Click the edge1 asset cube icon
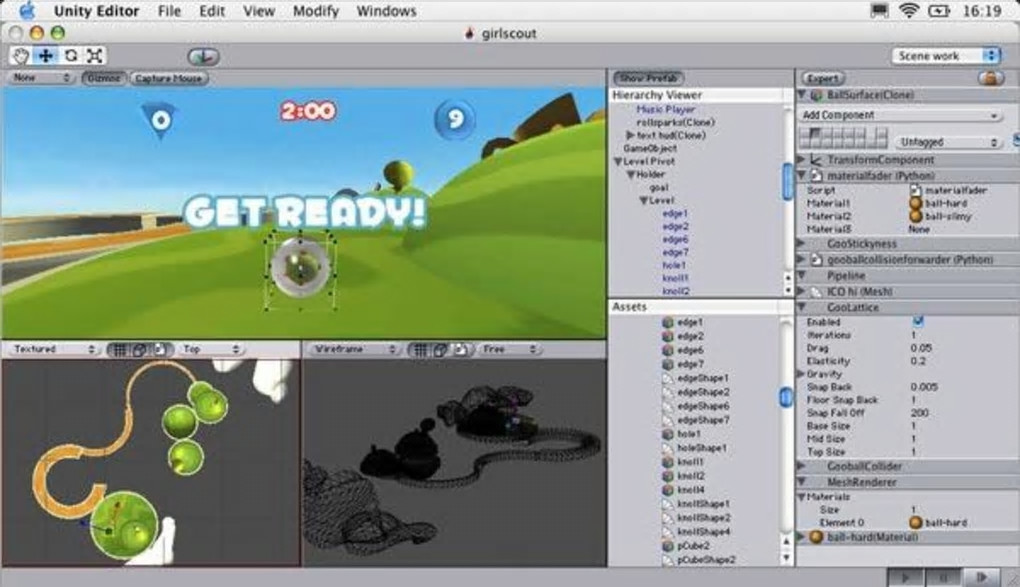This screenshot has width=1020, height=587. 667,322
